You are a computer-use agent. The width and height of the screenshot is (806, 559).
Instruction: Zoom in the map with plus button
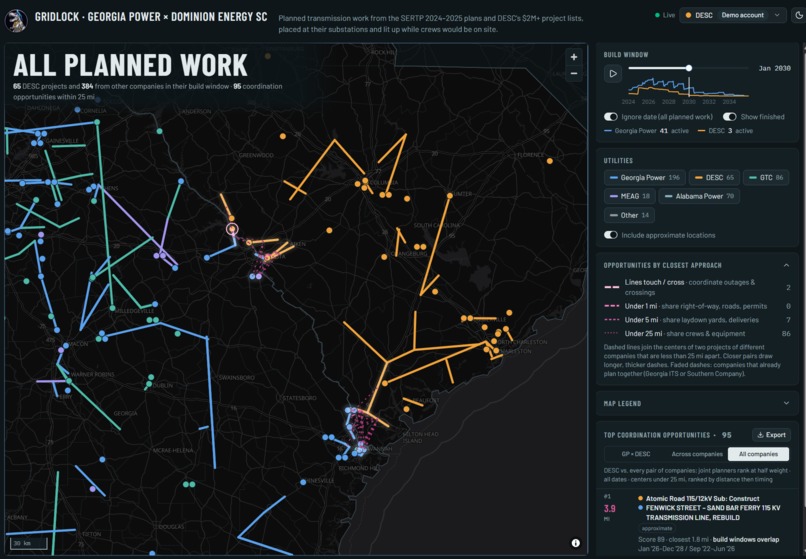coord(574,57)
